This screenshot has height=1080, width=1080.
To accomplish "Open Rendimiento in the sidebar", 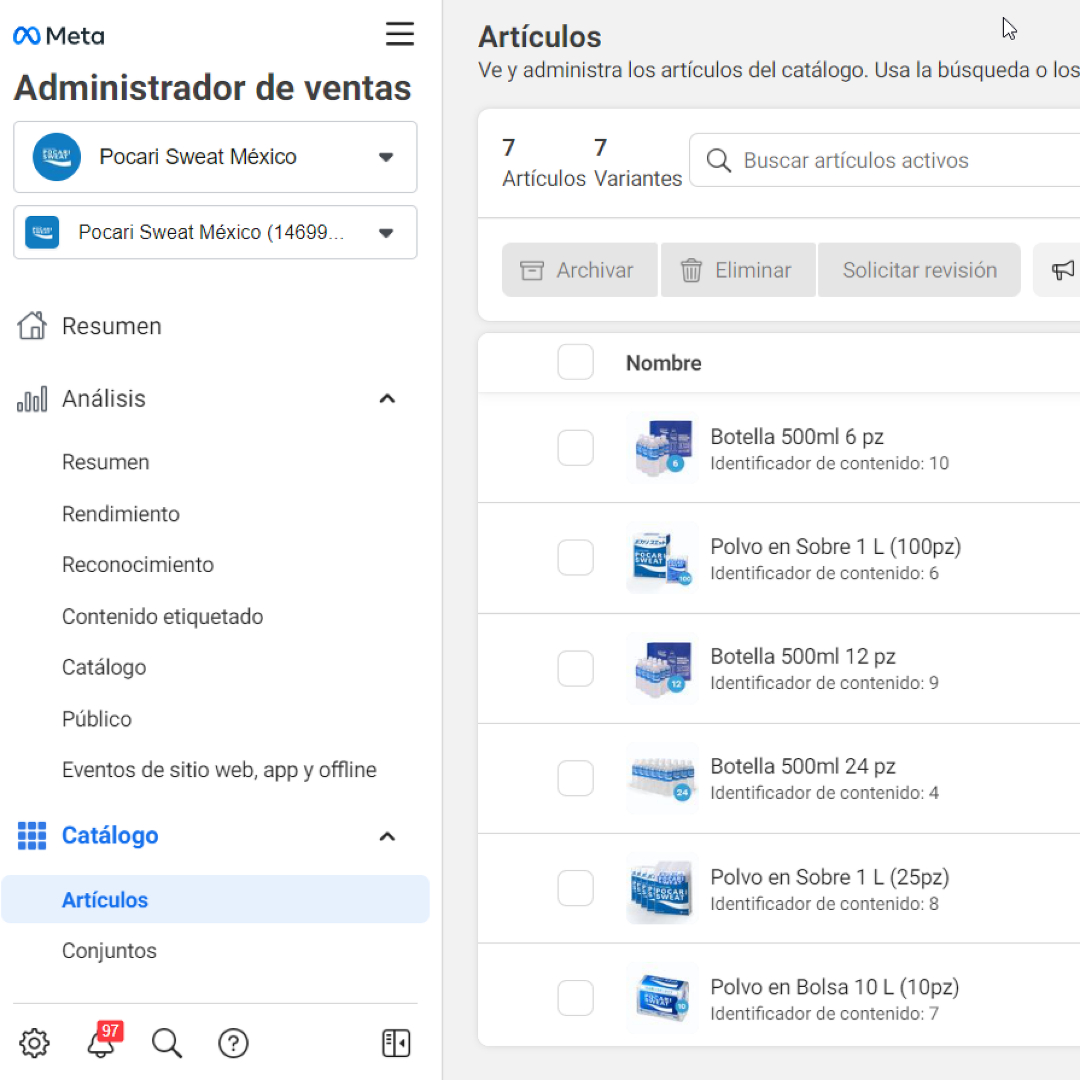I will coord(121,514).
